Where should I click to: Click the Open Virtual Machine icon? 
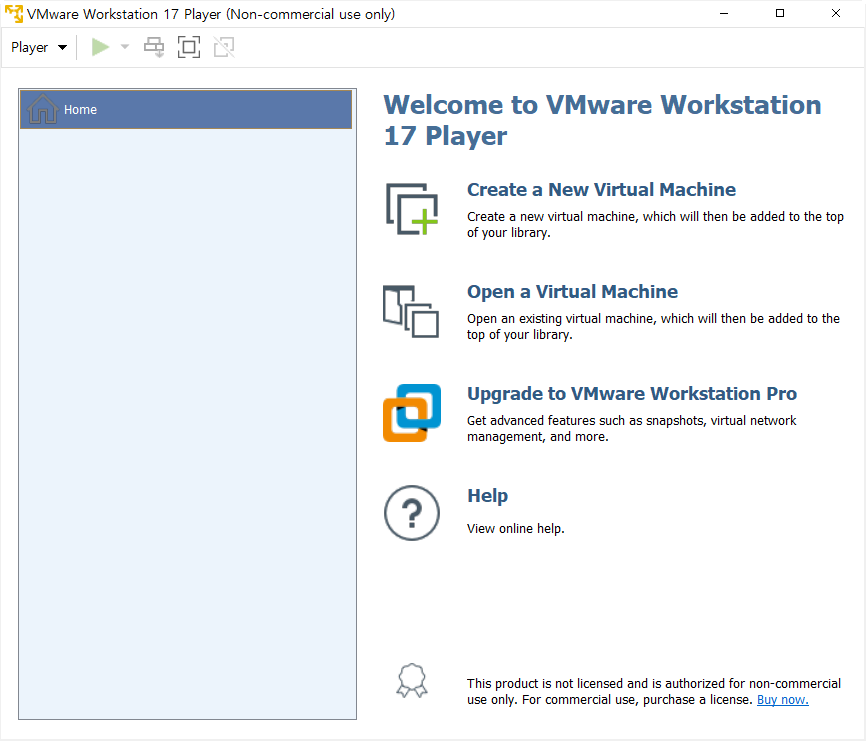(x=411, y=311)
